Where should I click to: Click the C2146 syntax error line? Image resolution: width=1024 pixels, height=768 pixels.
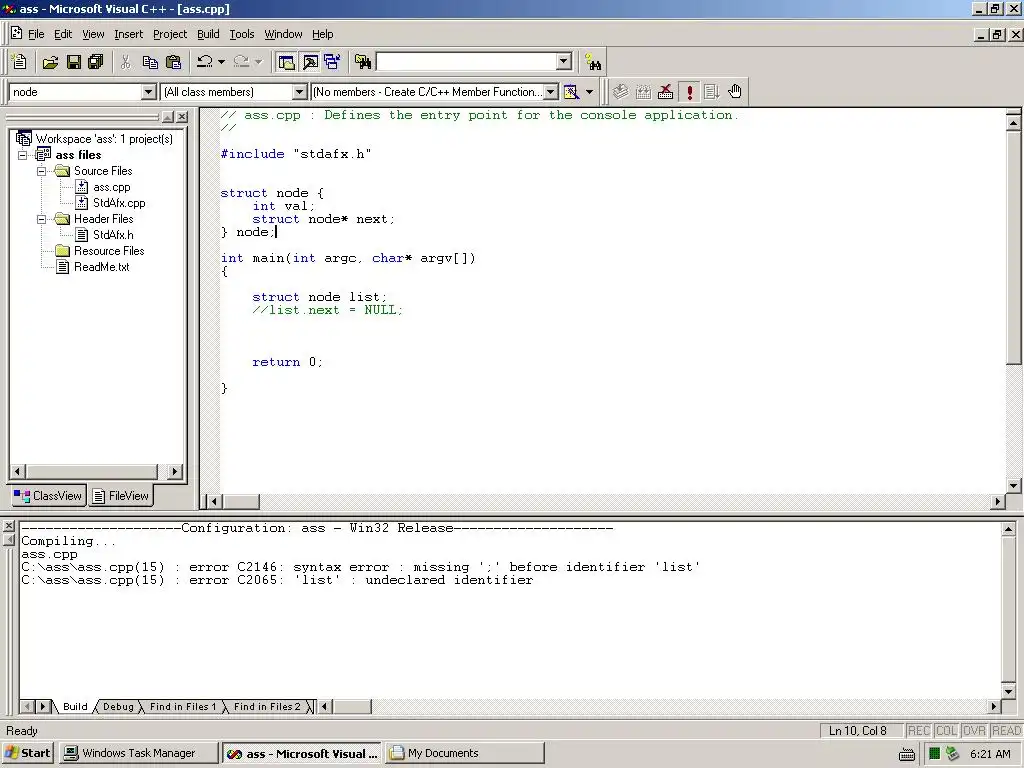coord(360,567)
